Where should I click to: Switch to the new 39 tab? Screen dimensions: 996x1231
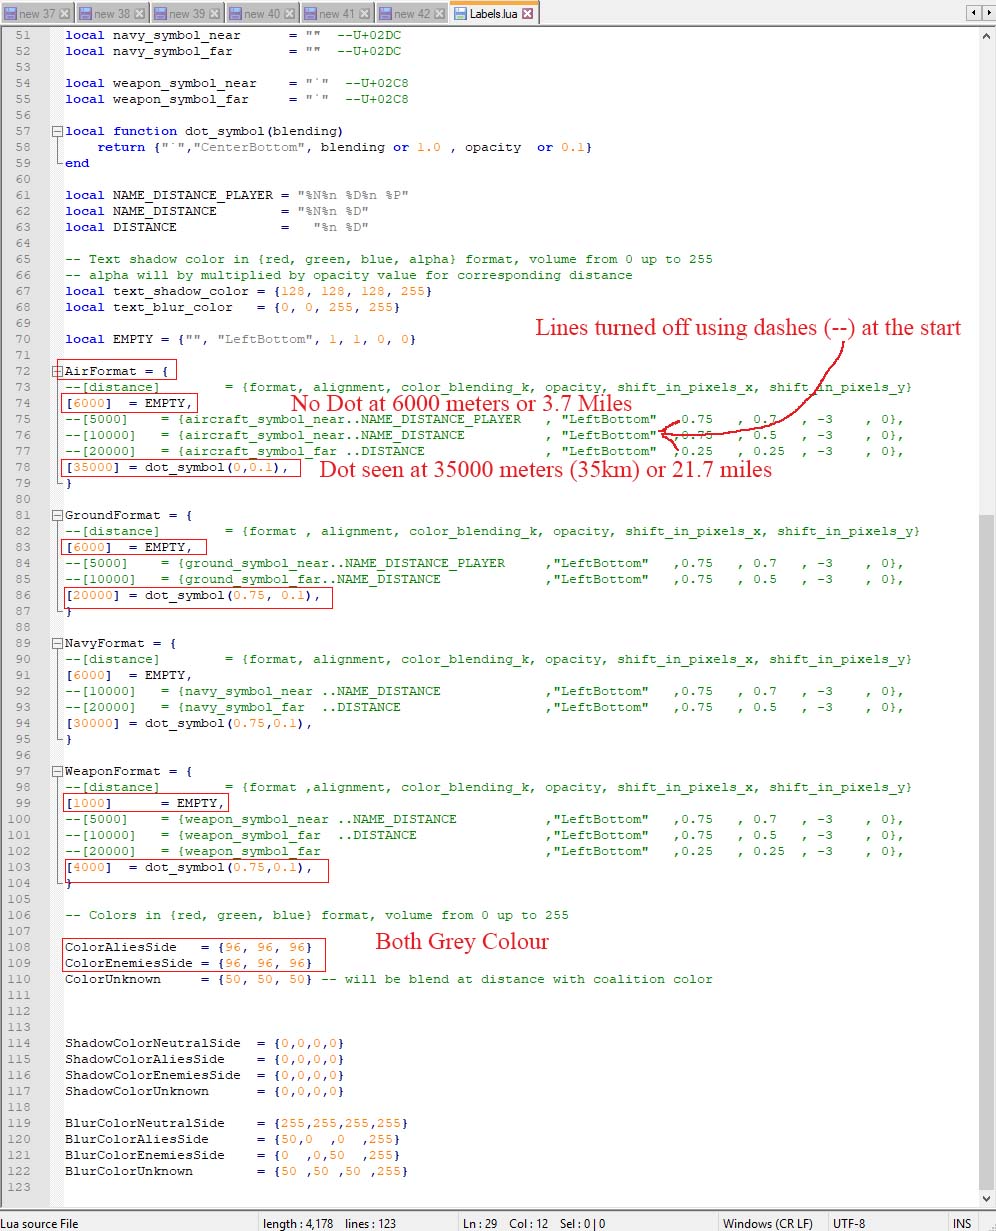[x=187, y=14]
